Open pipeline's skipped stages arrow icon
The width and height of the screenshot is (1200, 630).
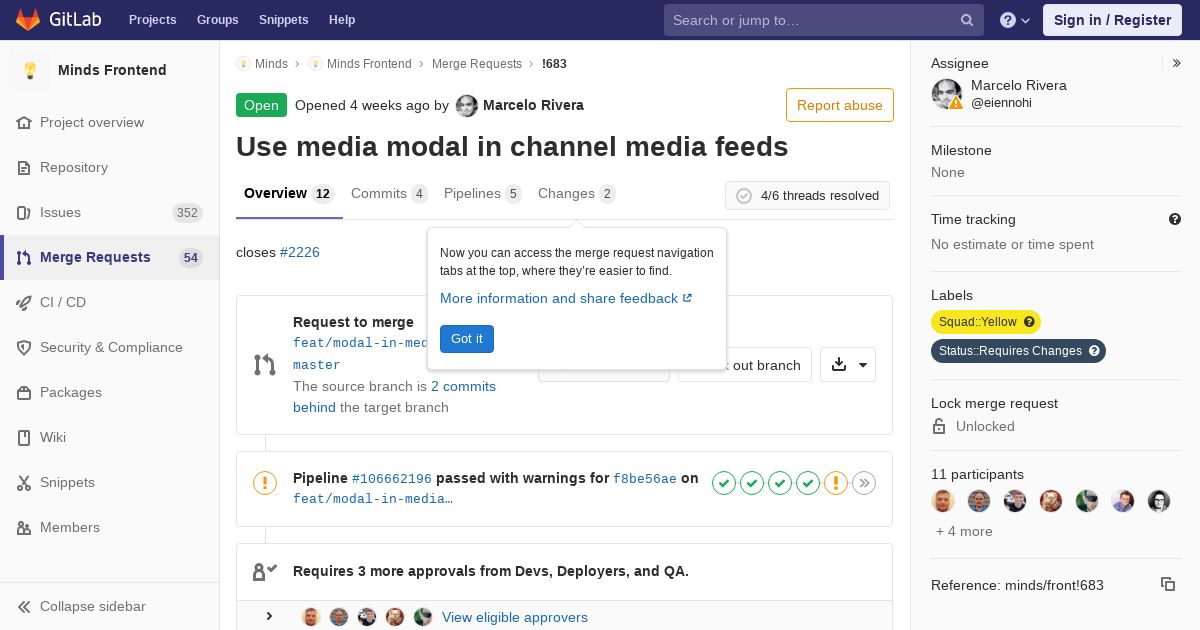(864, 484)
